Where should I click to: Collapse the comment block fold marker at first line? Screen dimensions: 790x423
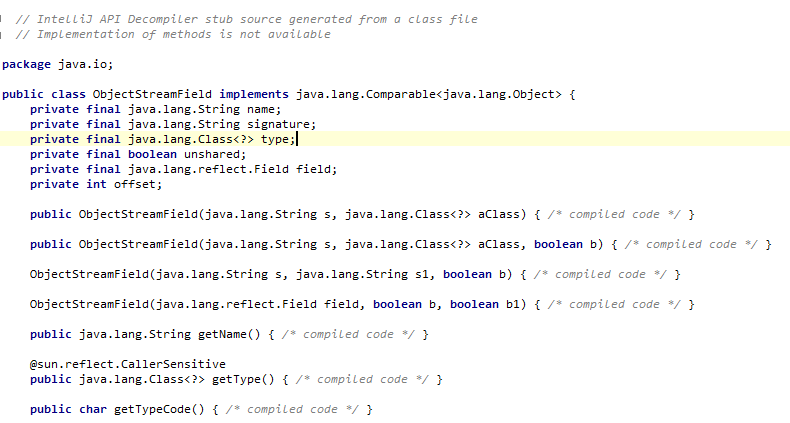tap(2, 20)
